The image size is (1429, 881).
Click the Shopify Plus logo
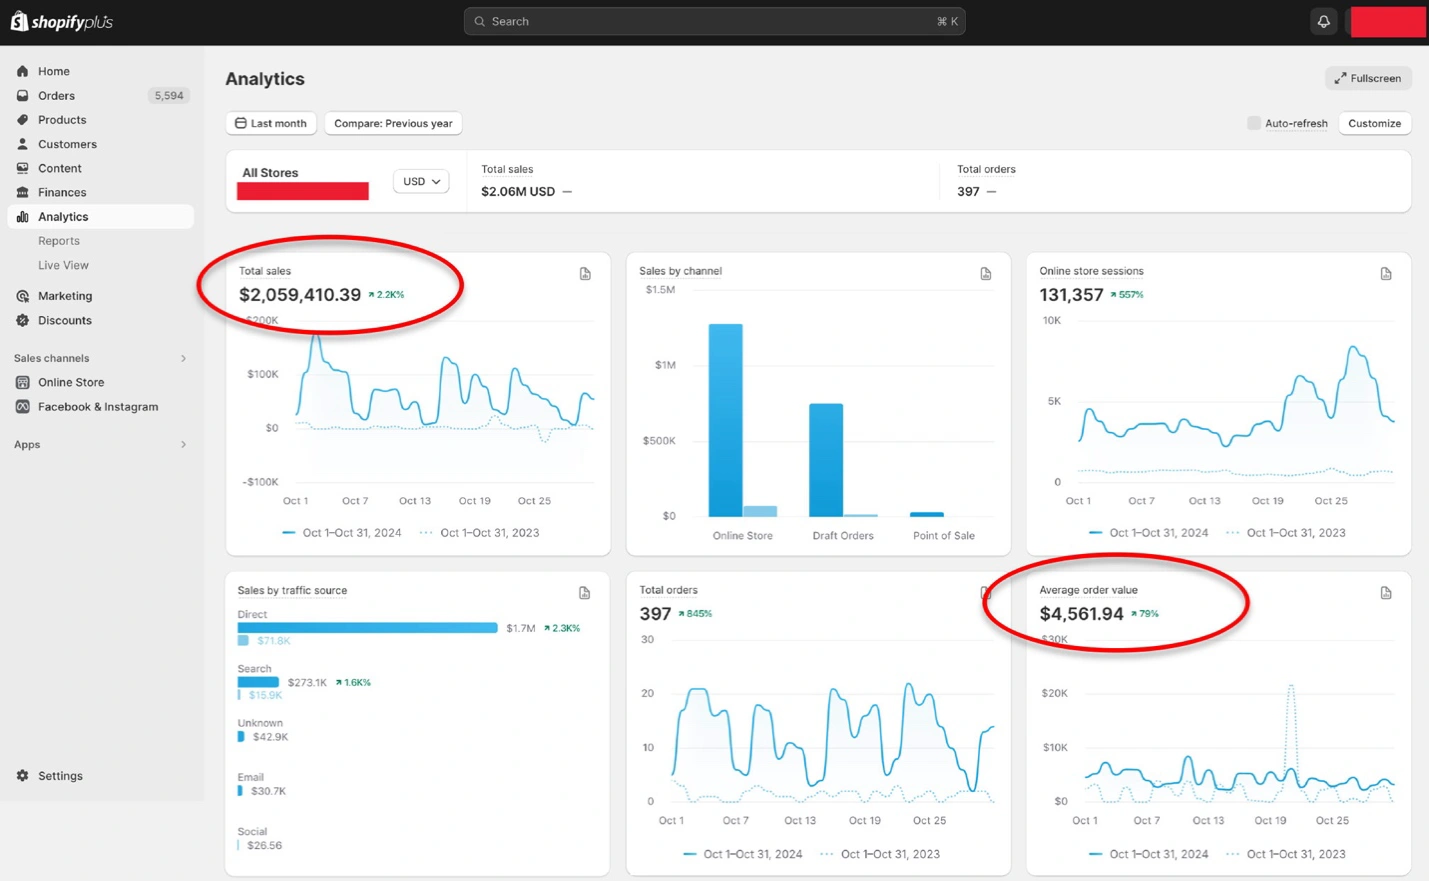pyautogui.click(x=62, y=22)
